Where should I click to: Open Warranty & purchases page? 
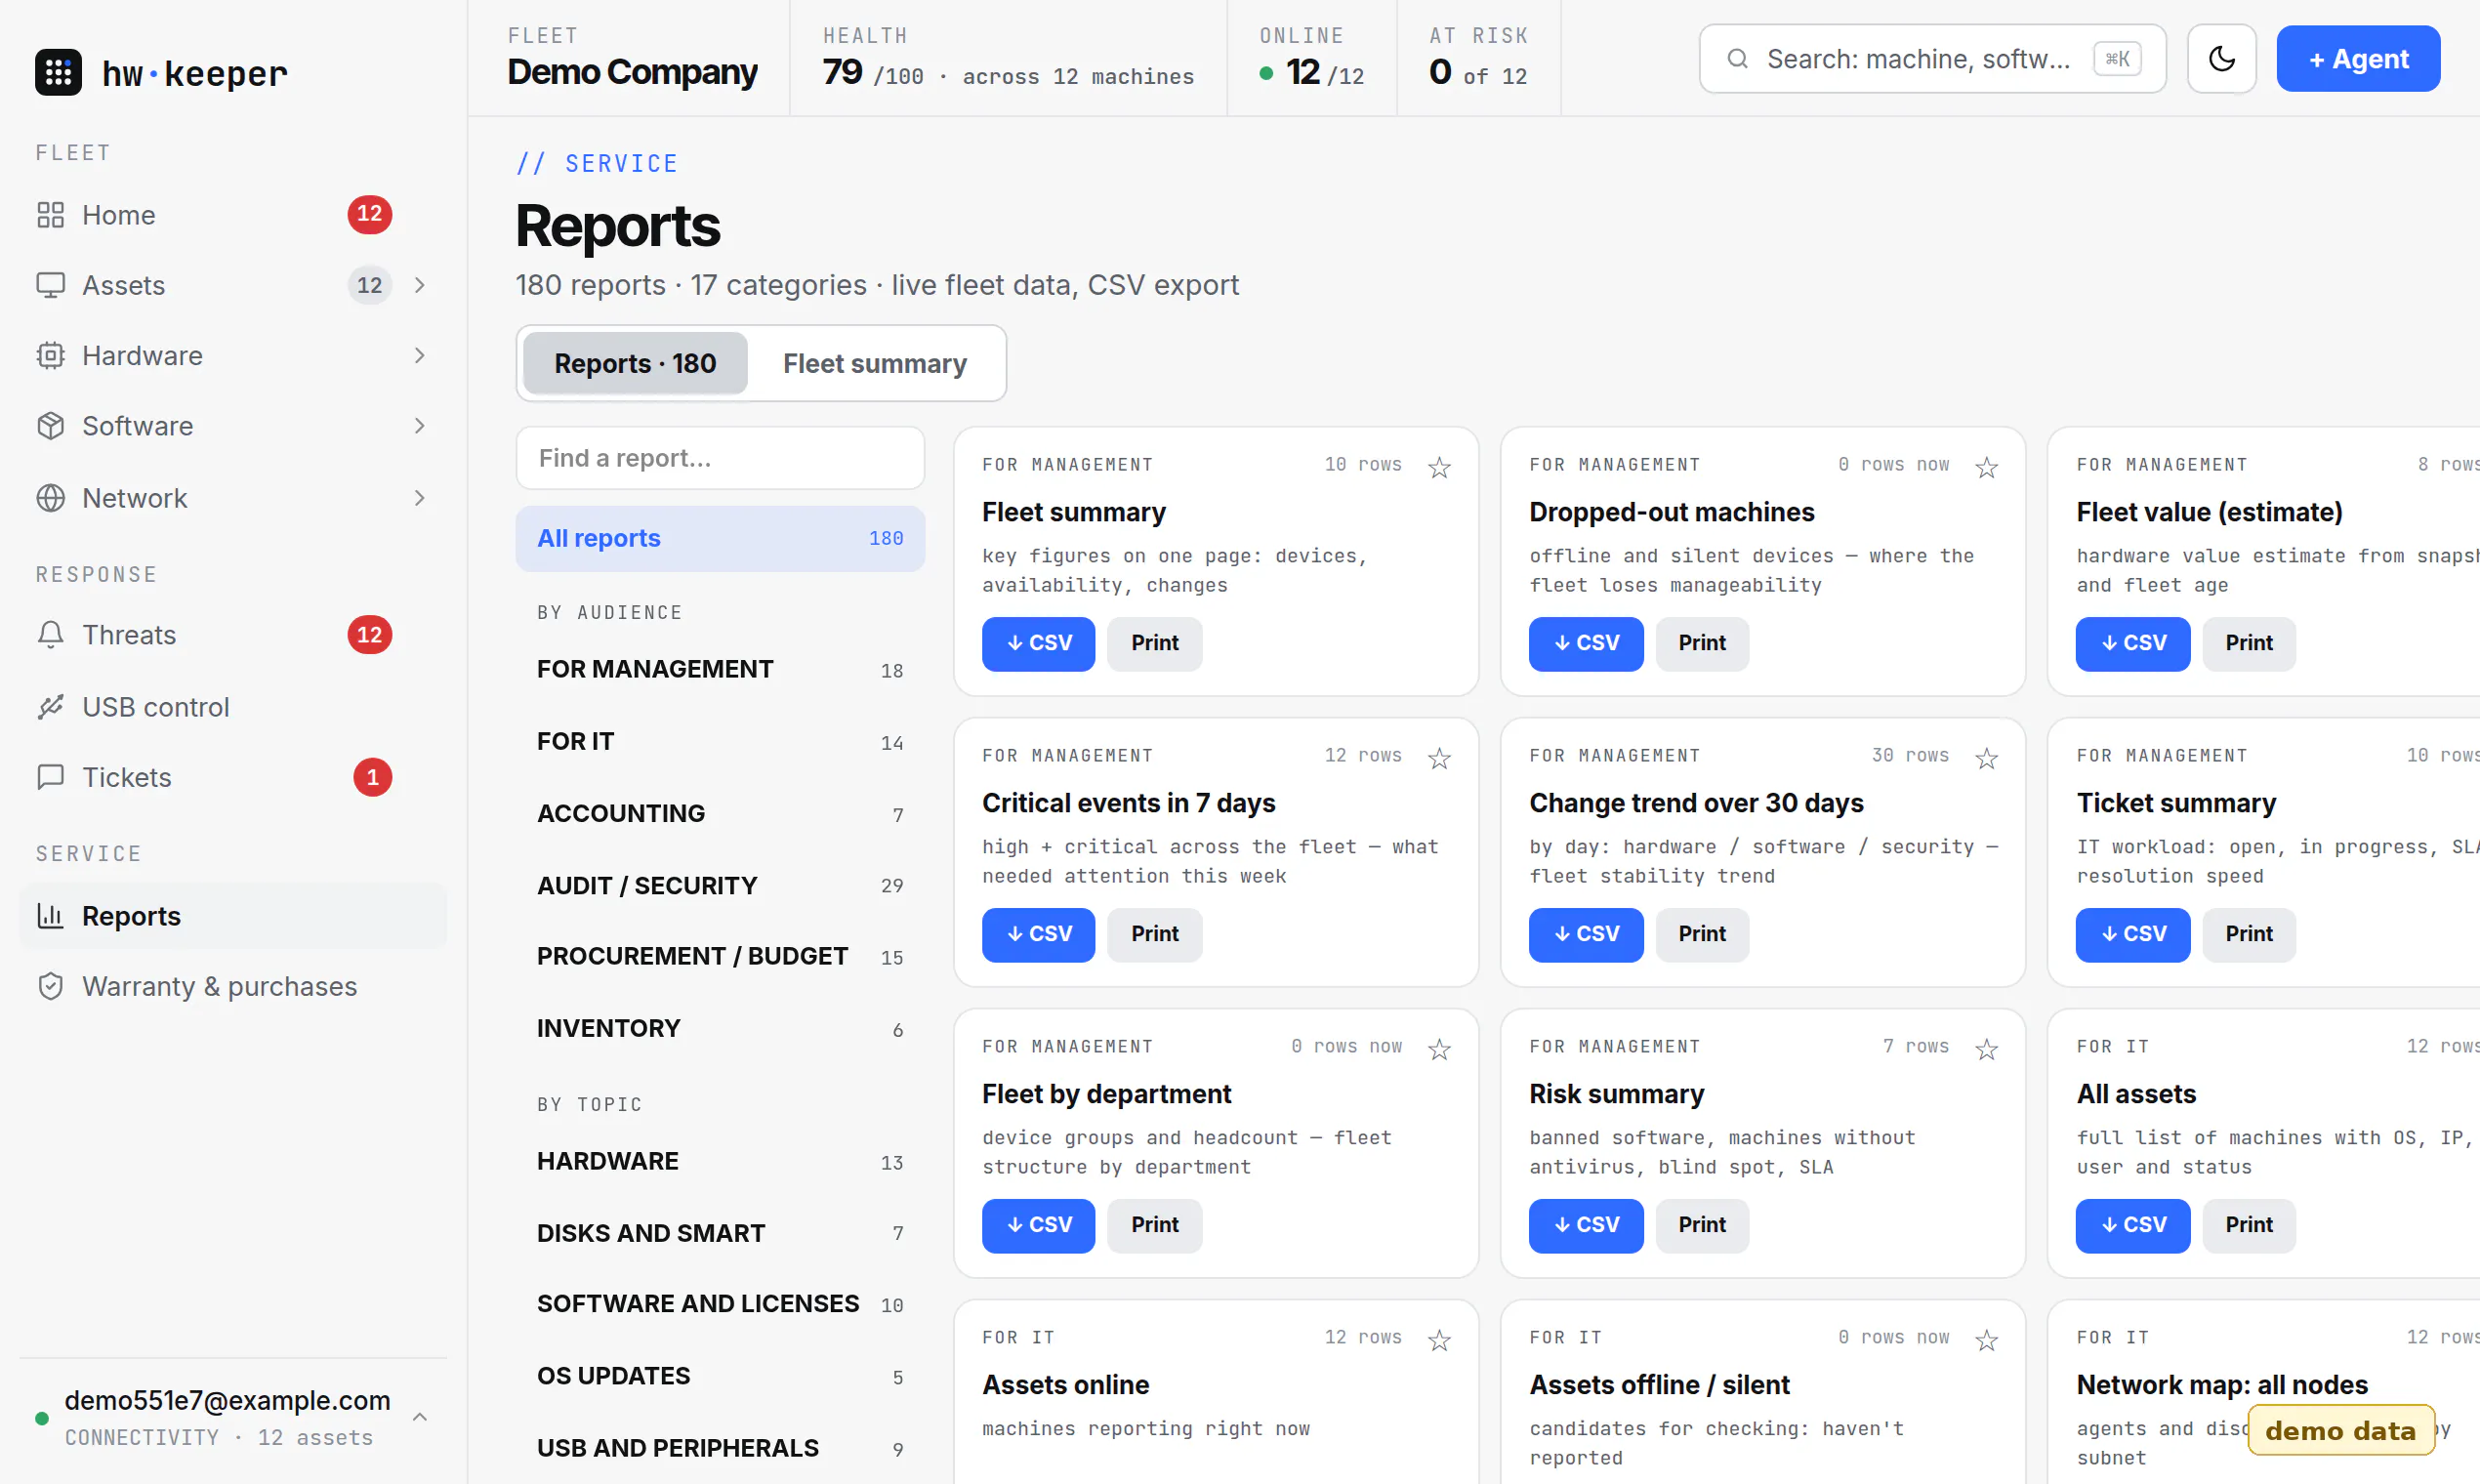[232, 986]
